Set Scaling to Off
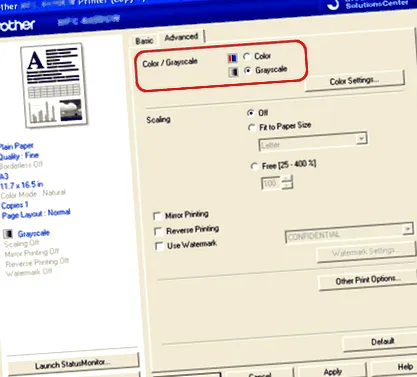 251,113
